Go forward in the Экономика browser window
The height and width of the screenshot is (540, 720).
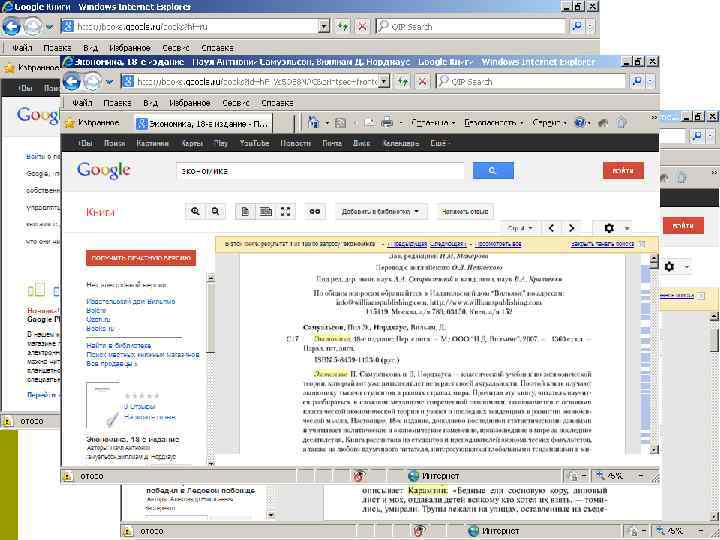[x=92, y=81]
